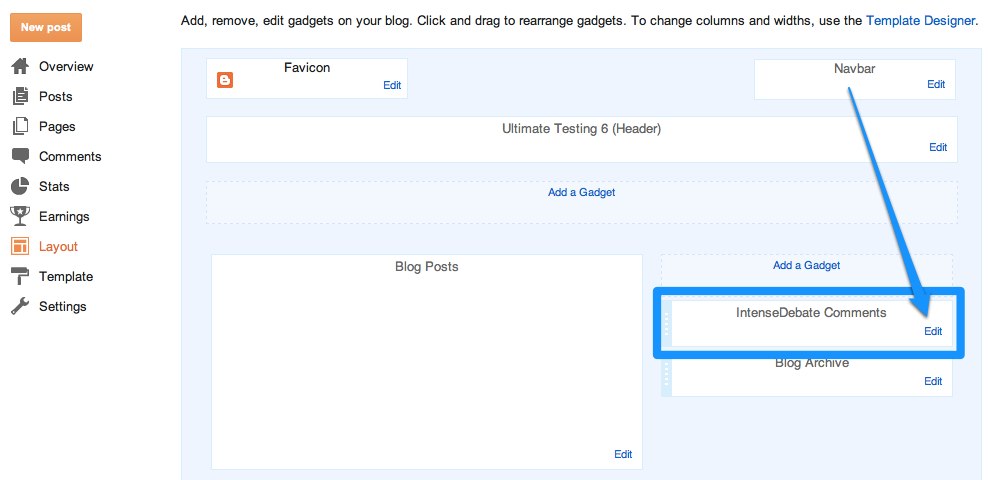The image size is (988, 480).
Task: Click the Posts documents icon
Action: pyautogui.click(x=20, y=97)
